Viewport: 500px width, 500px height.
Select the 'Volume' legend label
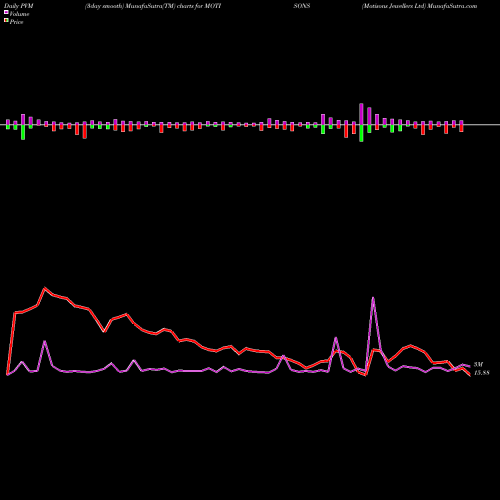pos(19,14)
